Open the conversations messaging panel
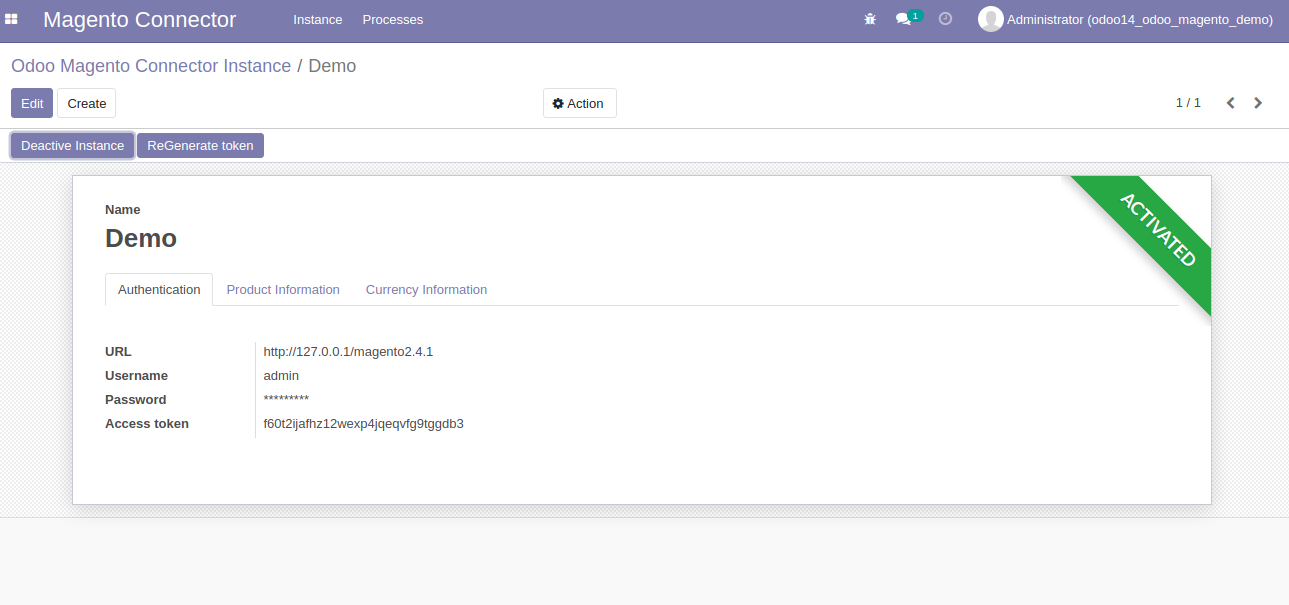 901,19
